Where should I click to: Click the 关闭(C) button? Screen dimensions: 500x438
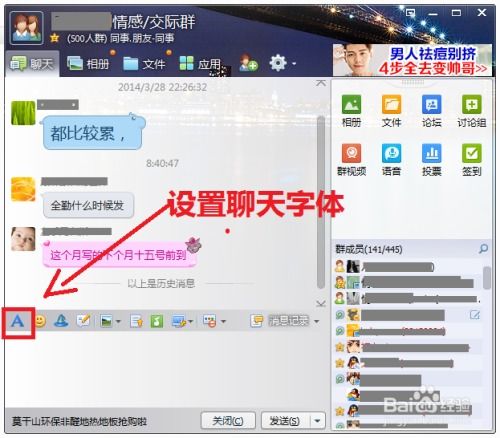[x=228, y=421]
